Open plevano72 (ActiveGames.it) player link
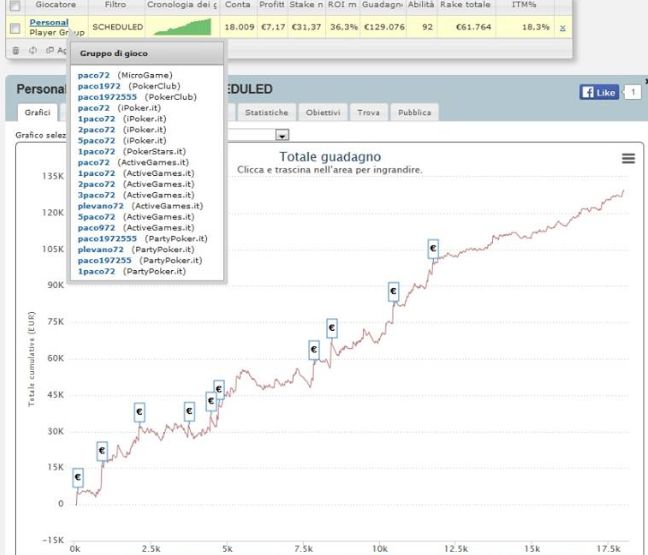648x555 pixels. click(100, 206)
